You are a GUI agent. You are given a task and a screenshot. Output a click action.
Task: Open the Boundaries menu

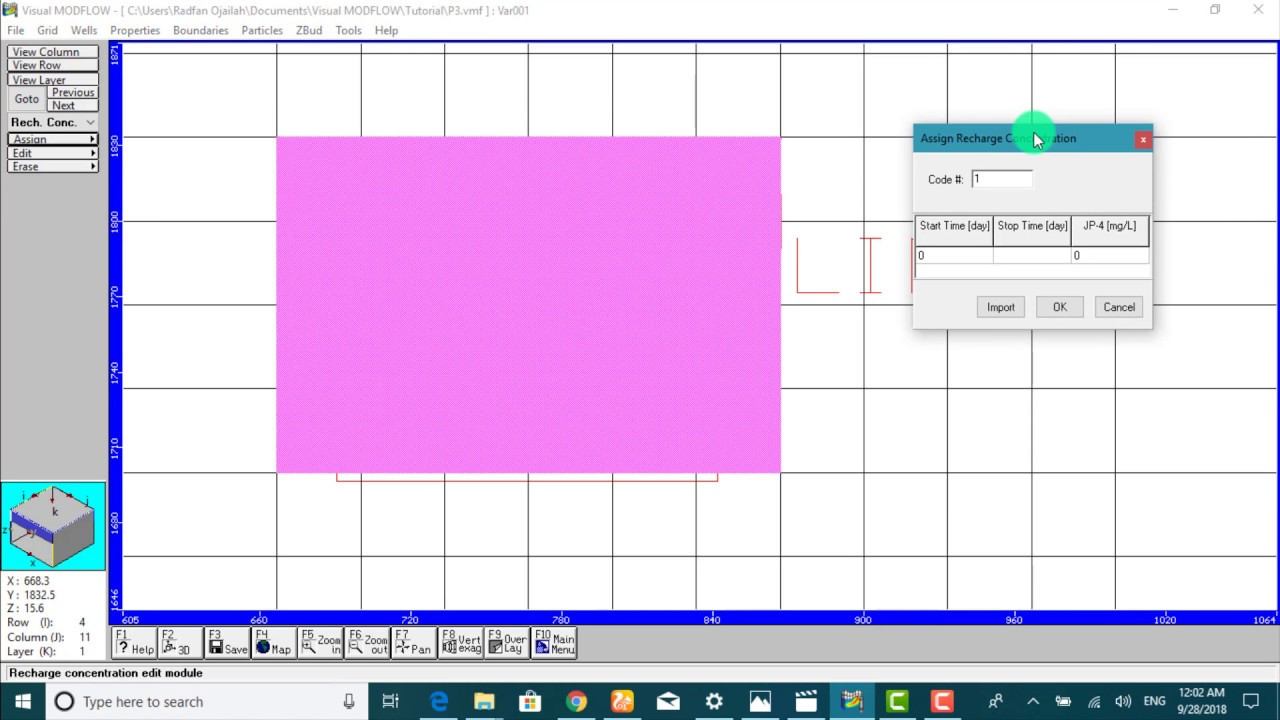(200, 30)
